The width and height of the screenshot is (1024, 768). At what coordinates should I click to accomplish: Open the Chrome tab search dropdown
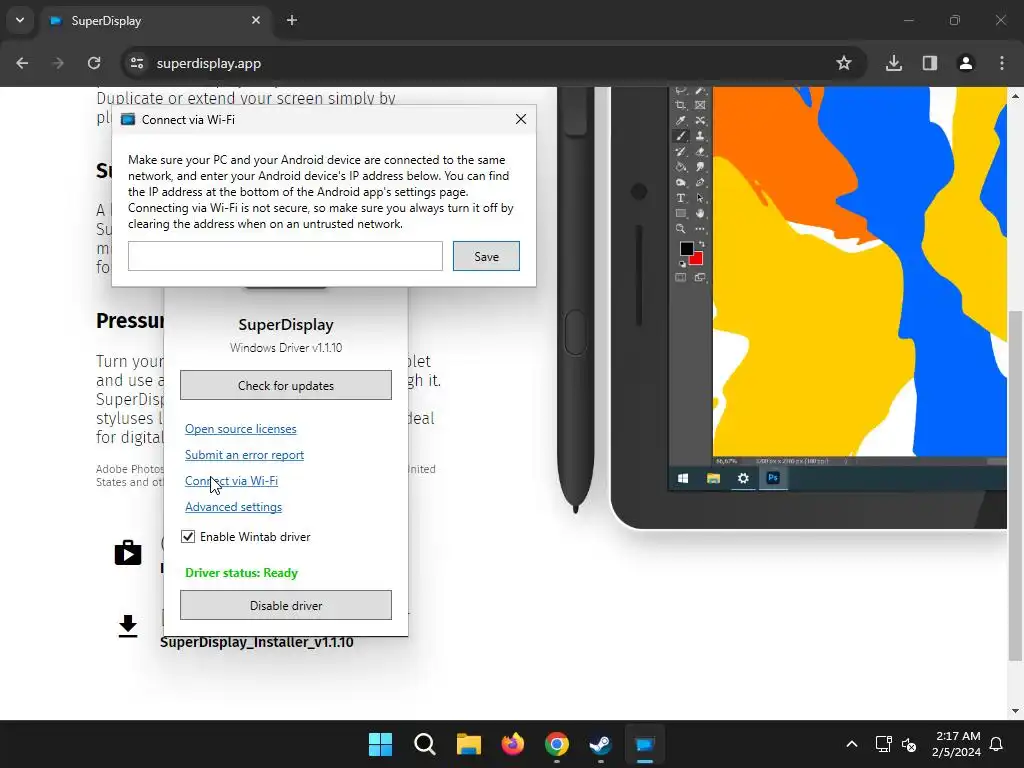click(20, 20)
